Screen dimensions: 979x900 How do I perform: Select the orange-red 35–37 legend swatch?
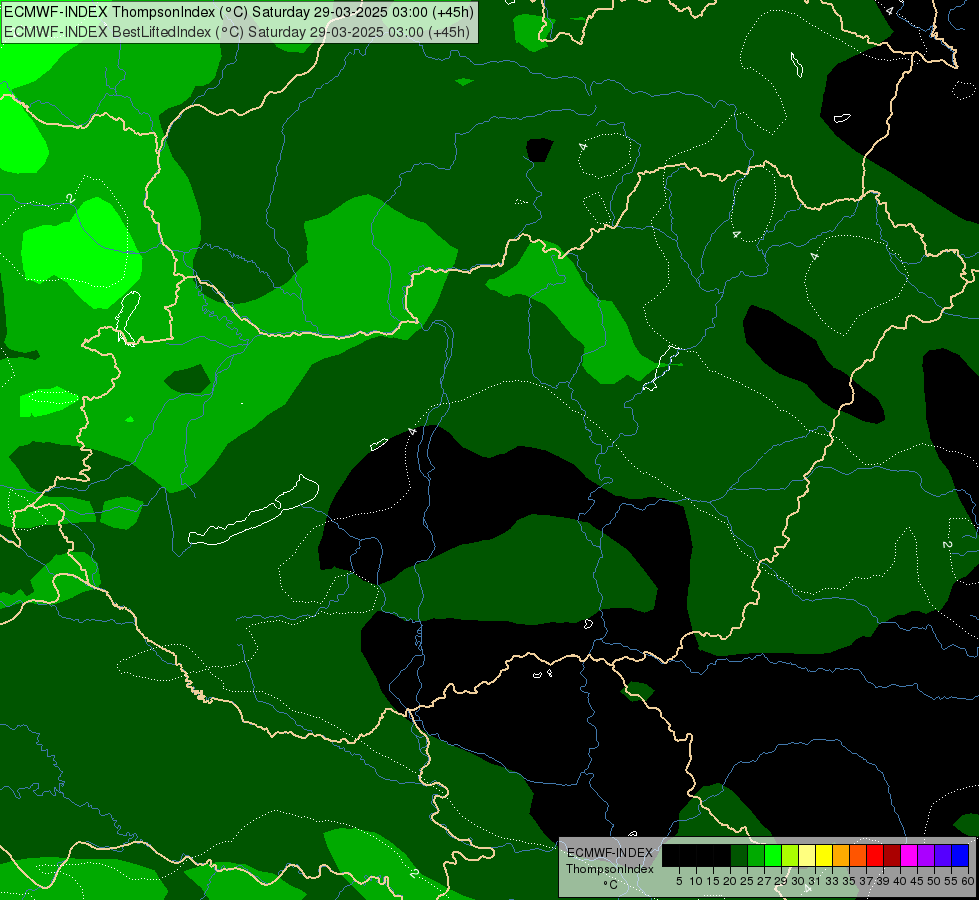click(858, 855)
